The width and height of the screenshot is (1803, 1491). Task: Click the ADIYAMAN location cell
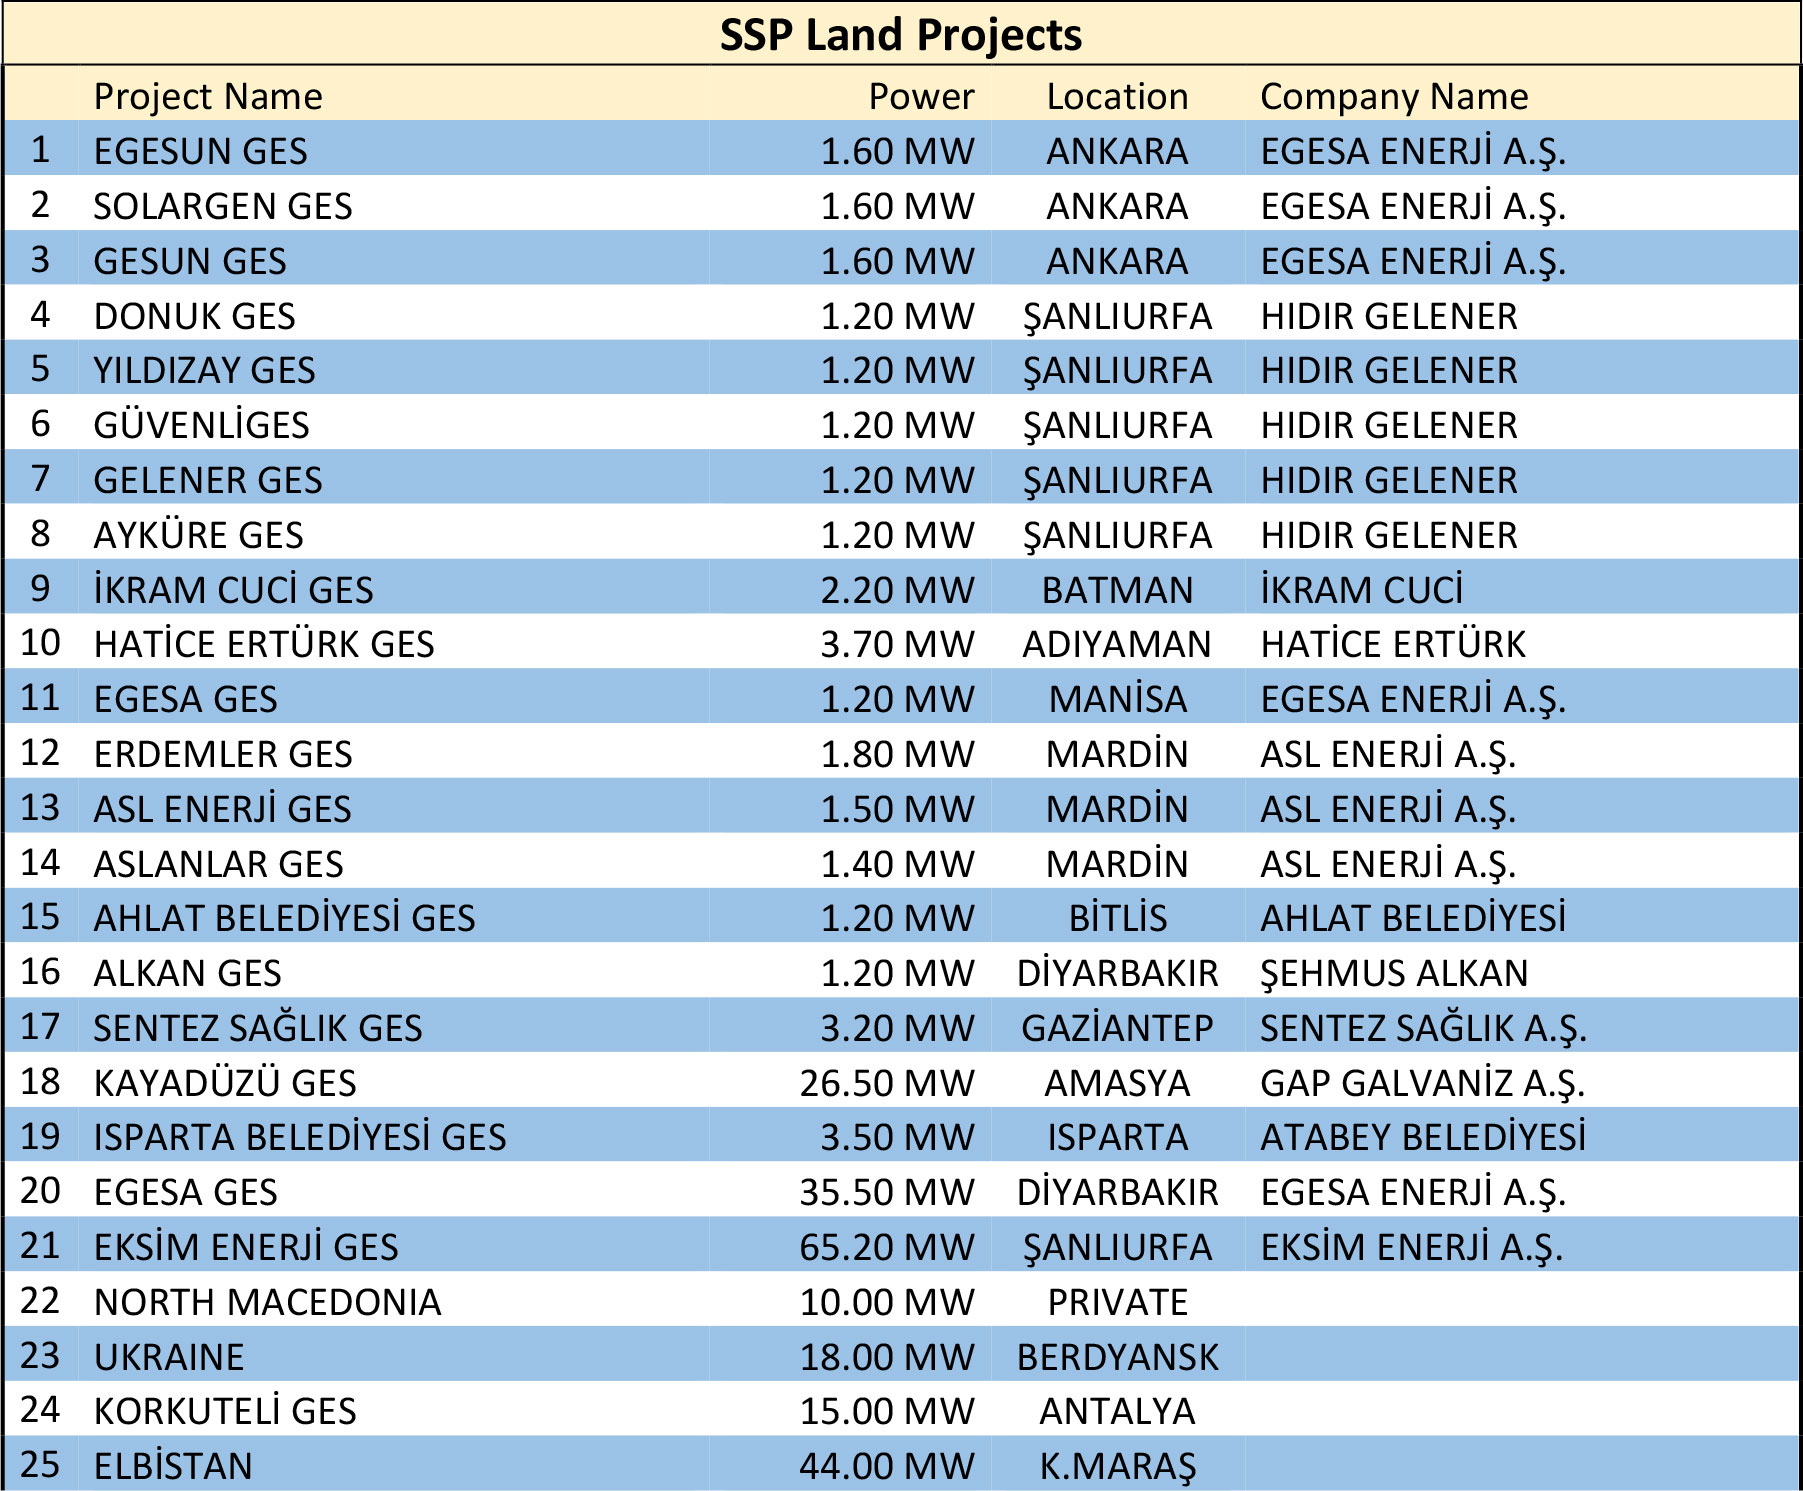pos(1116,645)
